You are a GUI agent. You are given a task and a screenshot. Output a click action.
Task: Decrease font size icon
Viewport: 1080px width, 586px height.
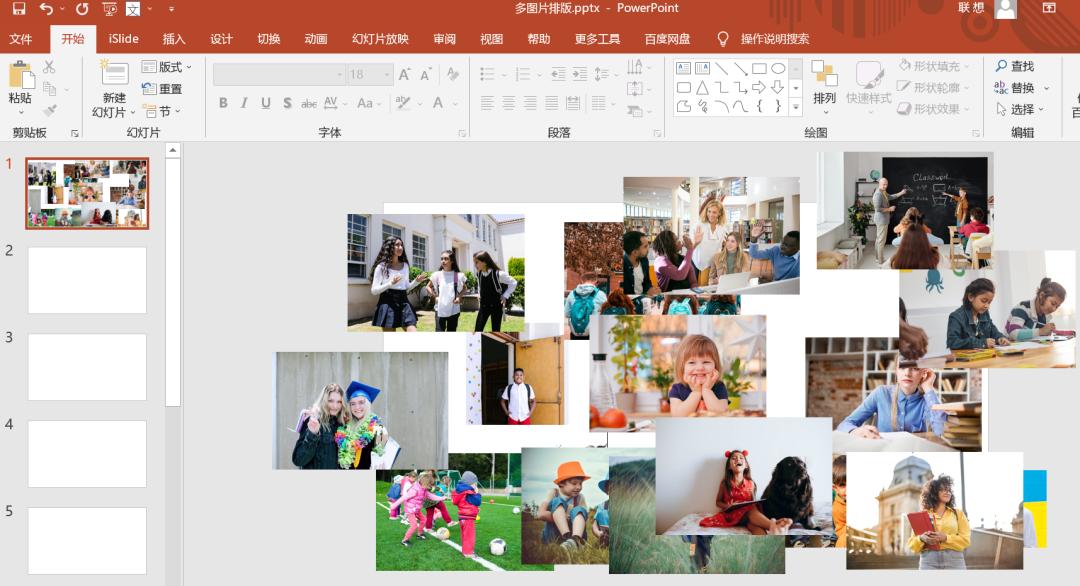426,74
